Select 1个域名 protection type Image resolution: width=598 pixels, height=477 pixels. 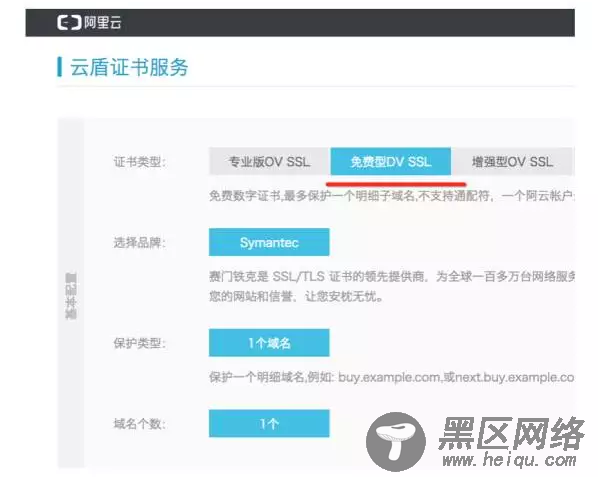coord(269,343)
